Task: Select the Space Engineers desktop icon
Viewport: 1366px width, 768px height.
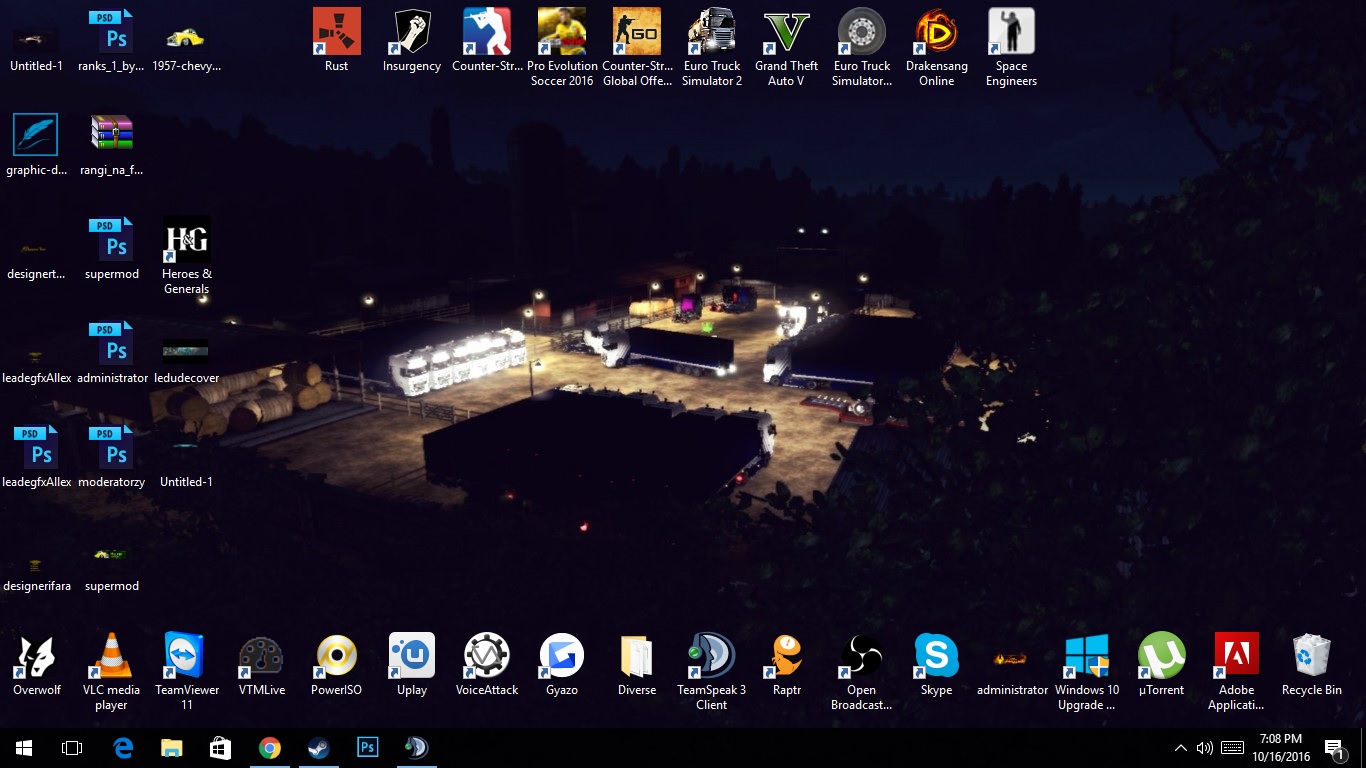Action: [1011, 33]
